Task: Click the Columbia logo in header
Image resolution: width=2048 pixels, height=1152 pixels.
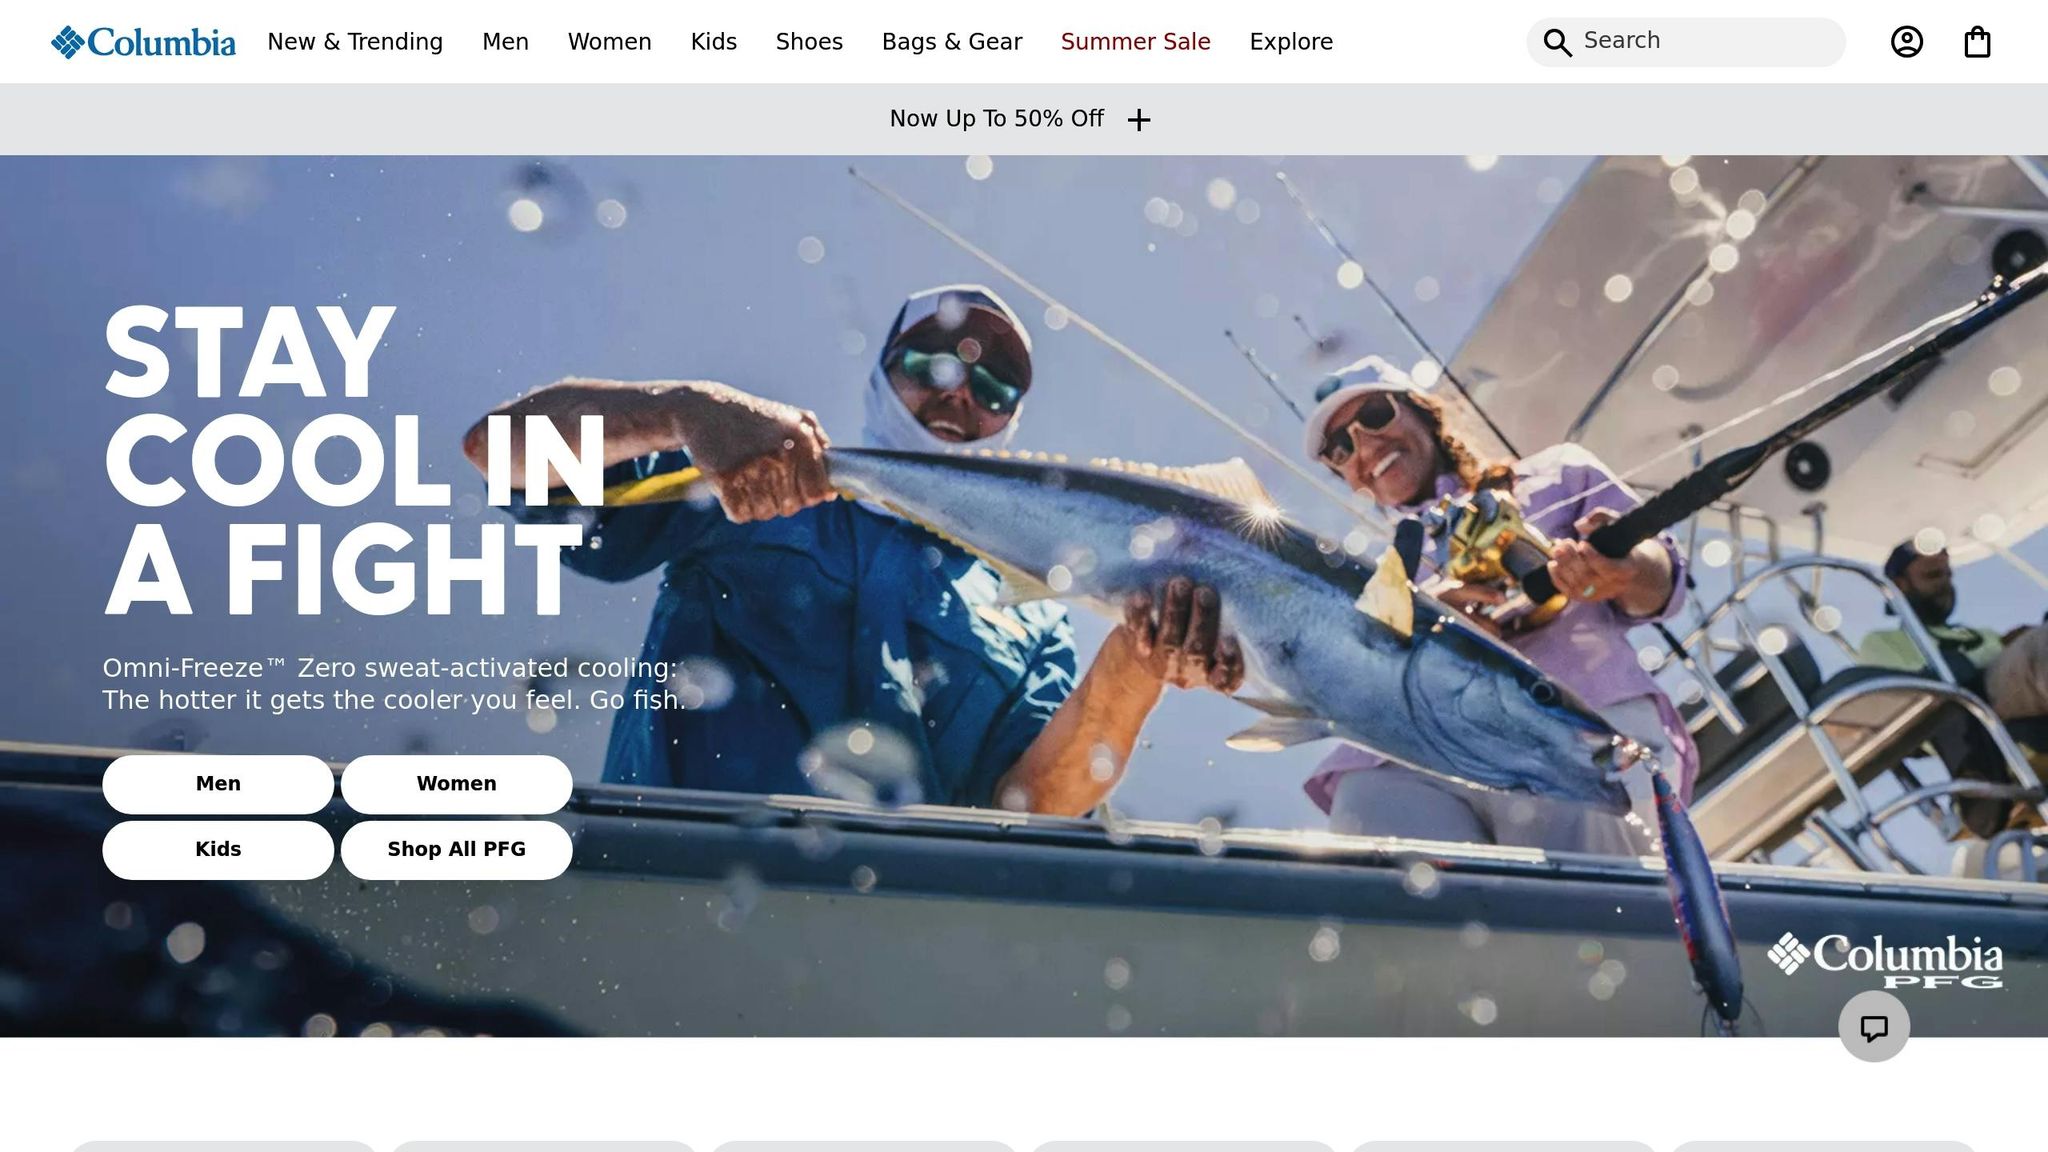Action: [144, 42]
